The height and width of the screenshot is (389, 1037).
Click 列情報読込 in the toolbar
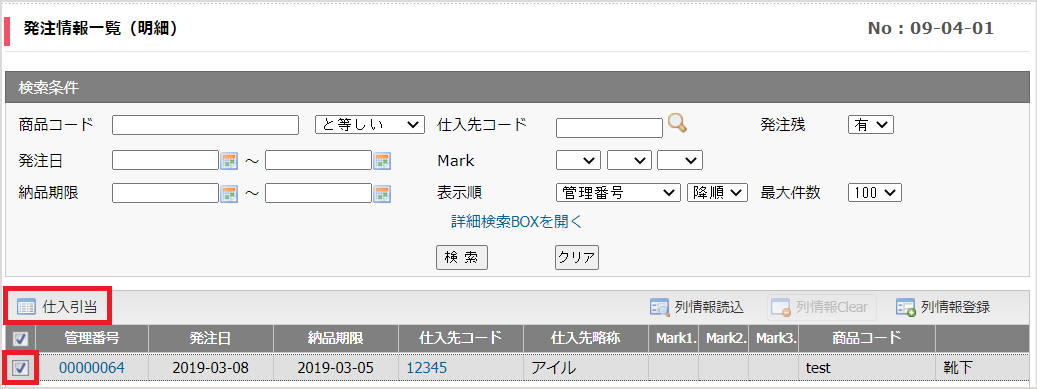click(x=697, y=307)
